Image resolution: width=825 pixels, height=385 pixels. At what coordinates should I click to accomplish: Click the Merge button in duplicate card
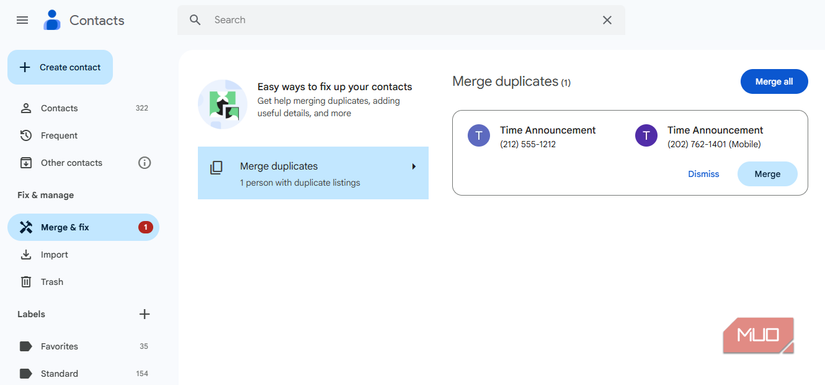point(767,174)
